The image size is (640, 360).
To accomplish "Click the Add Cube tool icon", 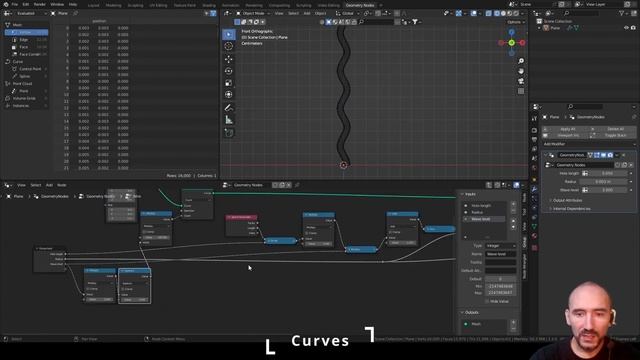I will [229, 133].
